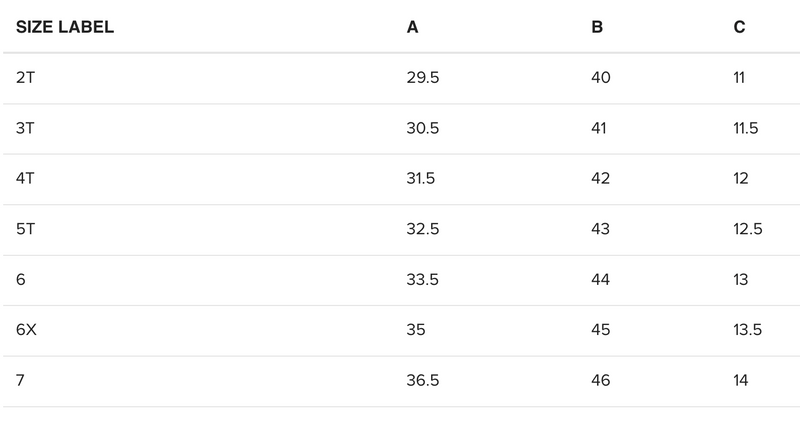Click the 13.5 value in 6X row
The image size is (800, 421).
pos(748,330)
